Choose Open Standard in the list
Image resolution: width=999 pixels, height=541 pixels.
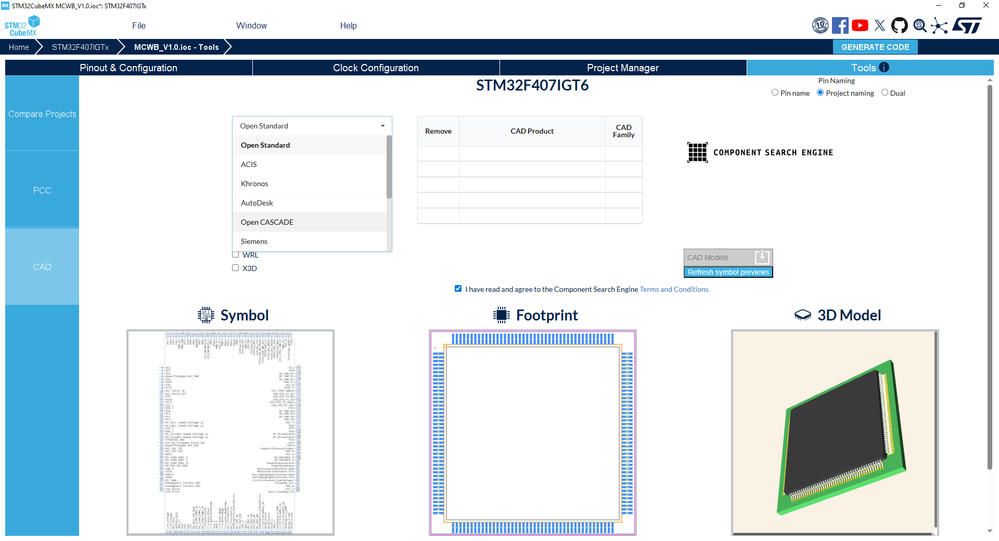tap(310, 145)
